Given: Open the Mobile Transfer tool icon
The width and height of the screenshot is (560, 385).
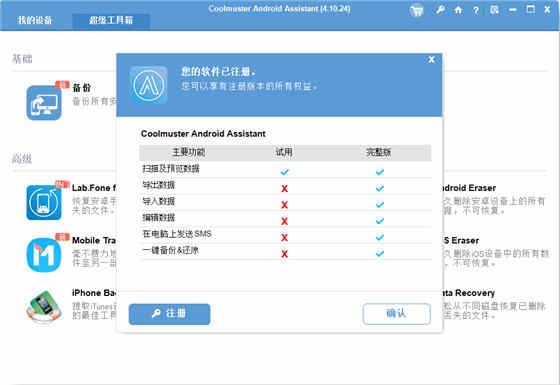Looking at the screenshot, I should pyautogui.click(x=44, y=255).
